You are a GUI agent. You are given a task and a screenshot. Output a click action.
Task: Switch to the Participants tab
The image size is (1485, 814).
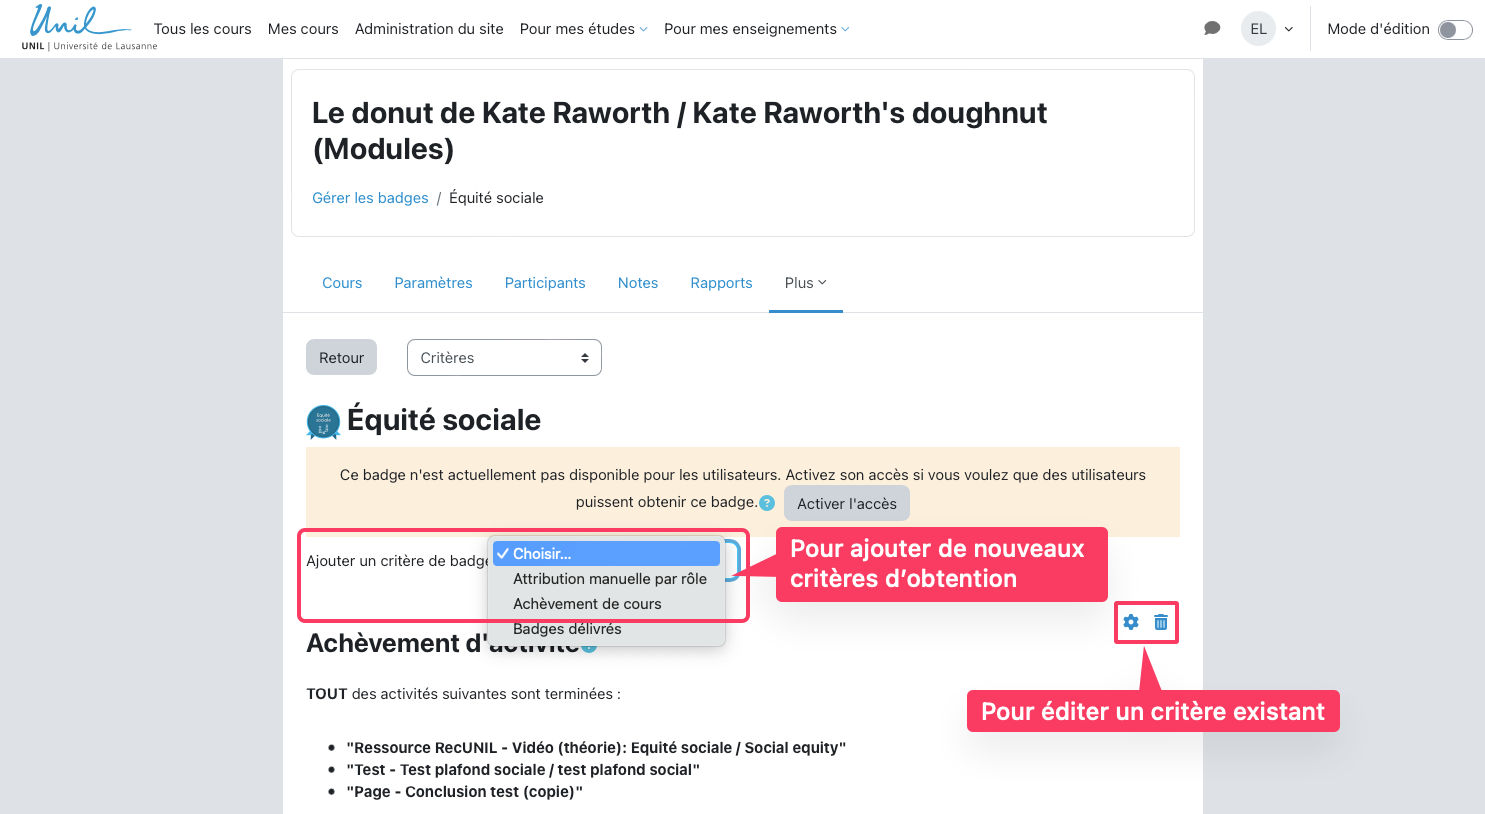(x=545, y=283)
